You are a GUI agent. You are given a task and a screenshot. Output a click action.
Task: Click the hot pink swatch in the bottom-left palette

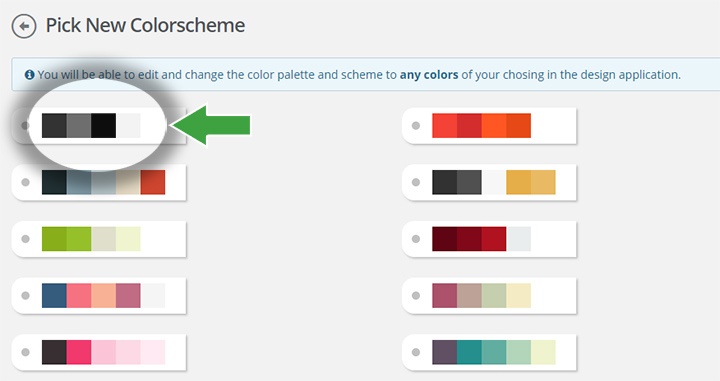(79, 352)
